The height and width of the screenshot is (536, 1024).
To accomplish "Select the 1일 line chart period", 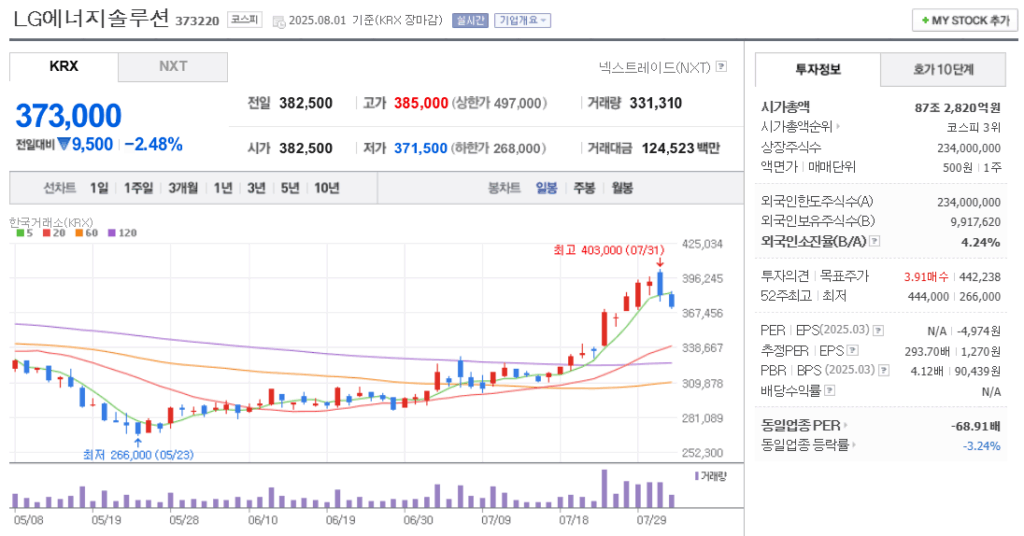I will pyautogui.click(x=99, y=188).
